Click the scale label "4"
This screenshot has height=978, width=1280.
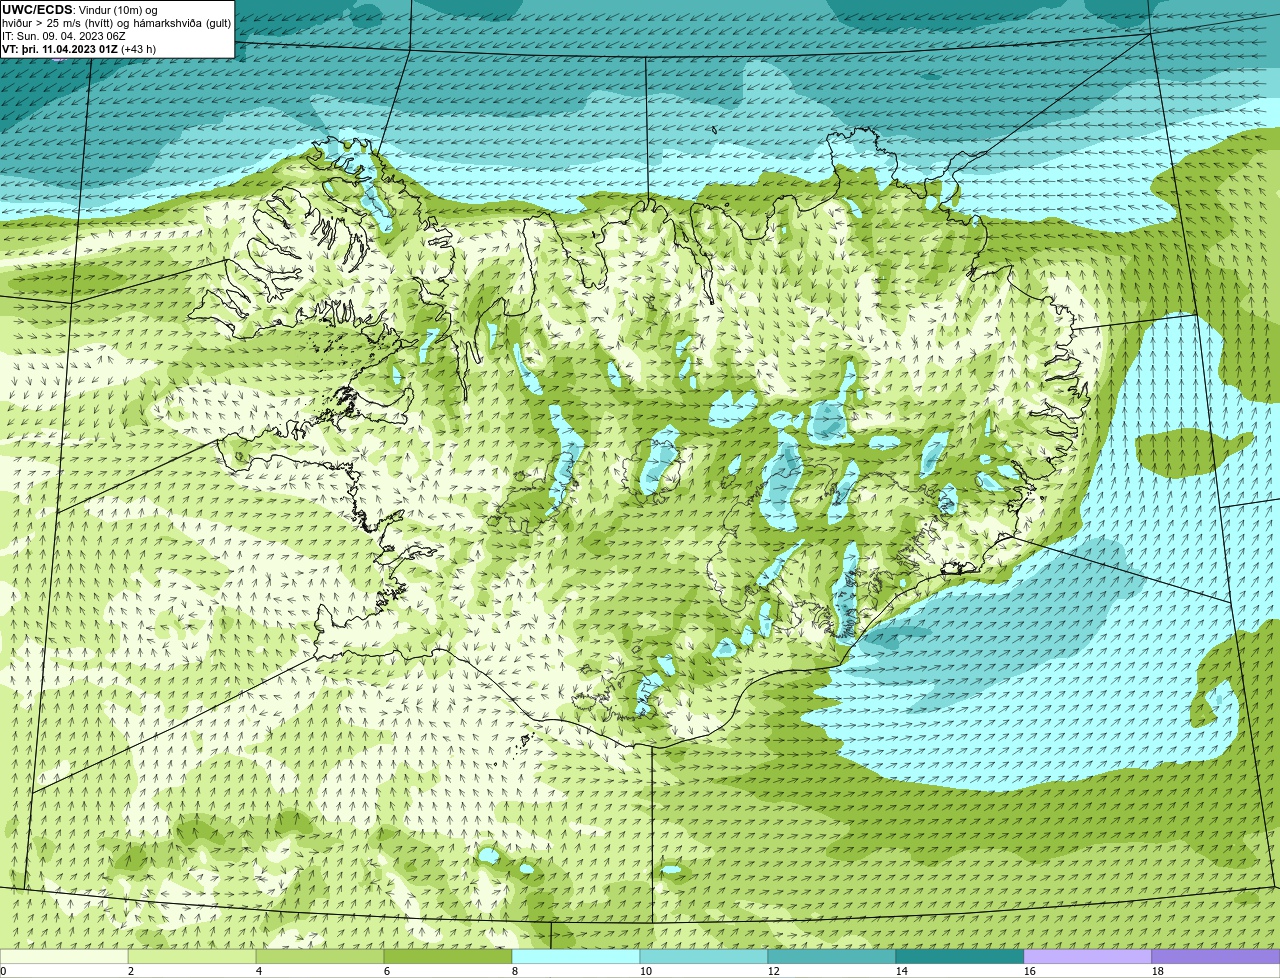(x=259, y=971)
